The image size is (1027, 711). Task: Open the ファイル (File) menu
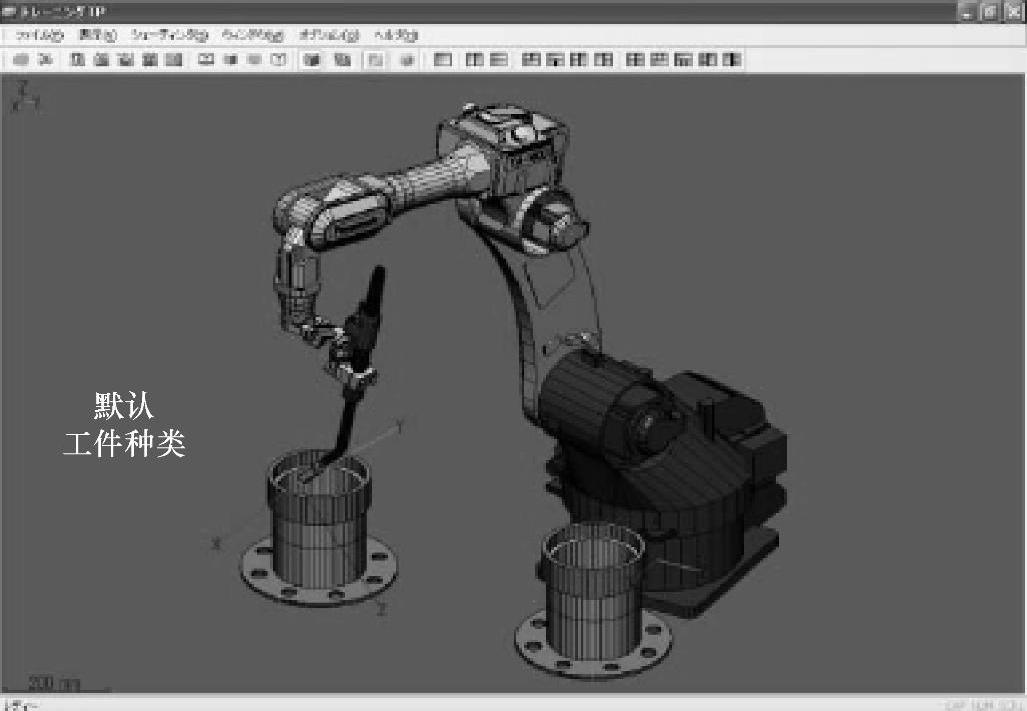point(39,35)
